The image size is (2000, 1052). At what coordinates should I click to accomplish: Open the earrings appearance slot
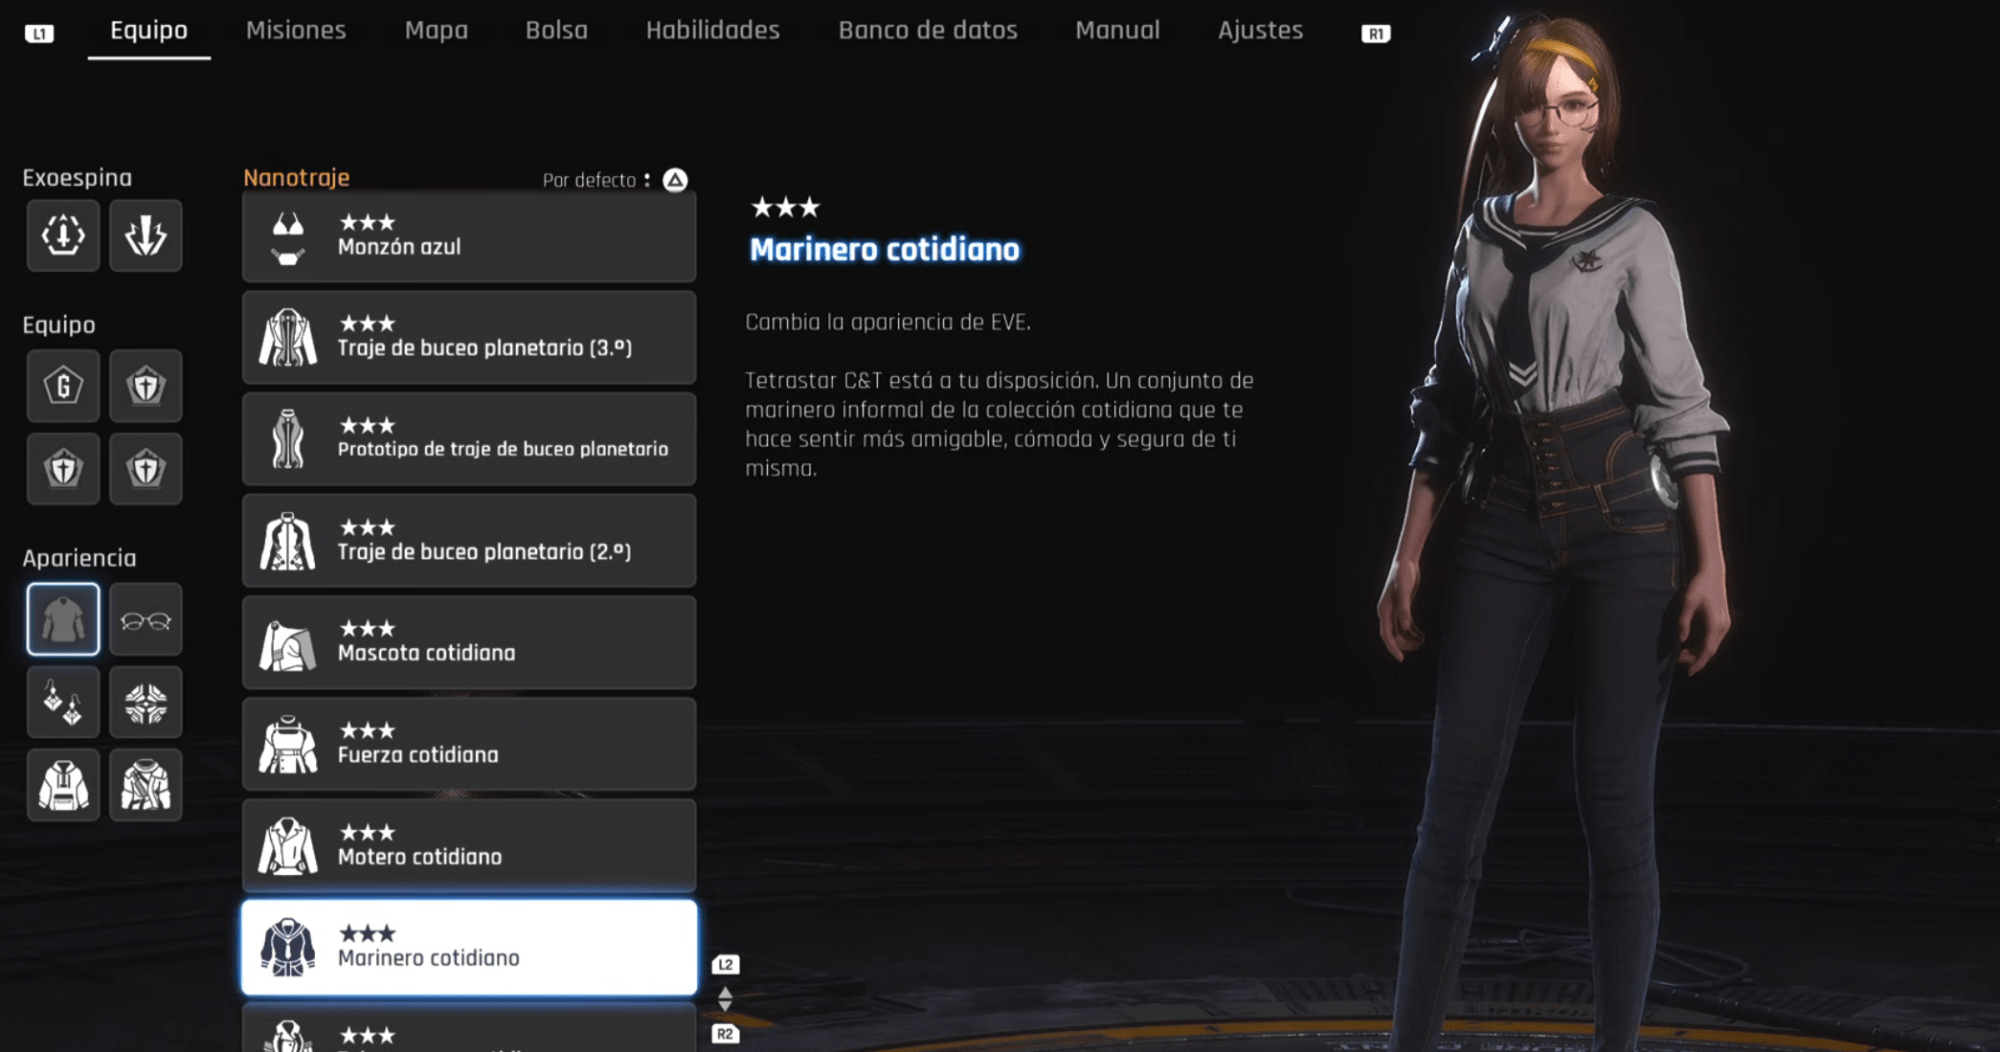point(63,703)
